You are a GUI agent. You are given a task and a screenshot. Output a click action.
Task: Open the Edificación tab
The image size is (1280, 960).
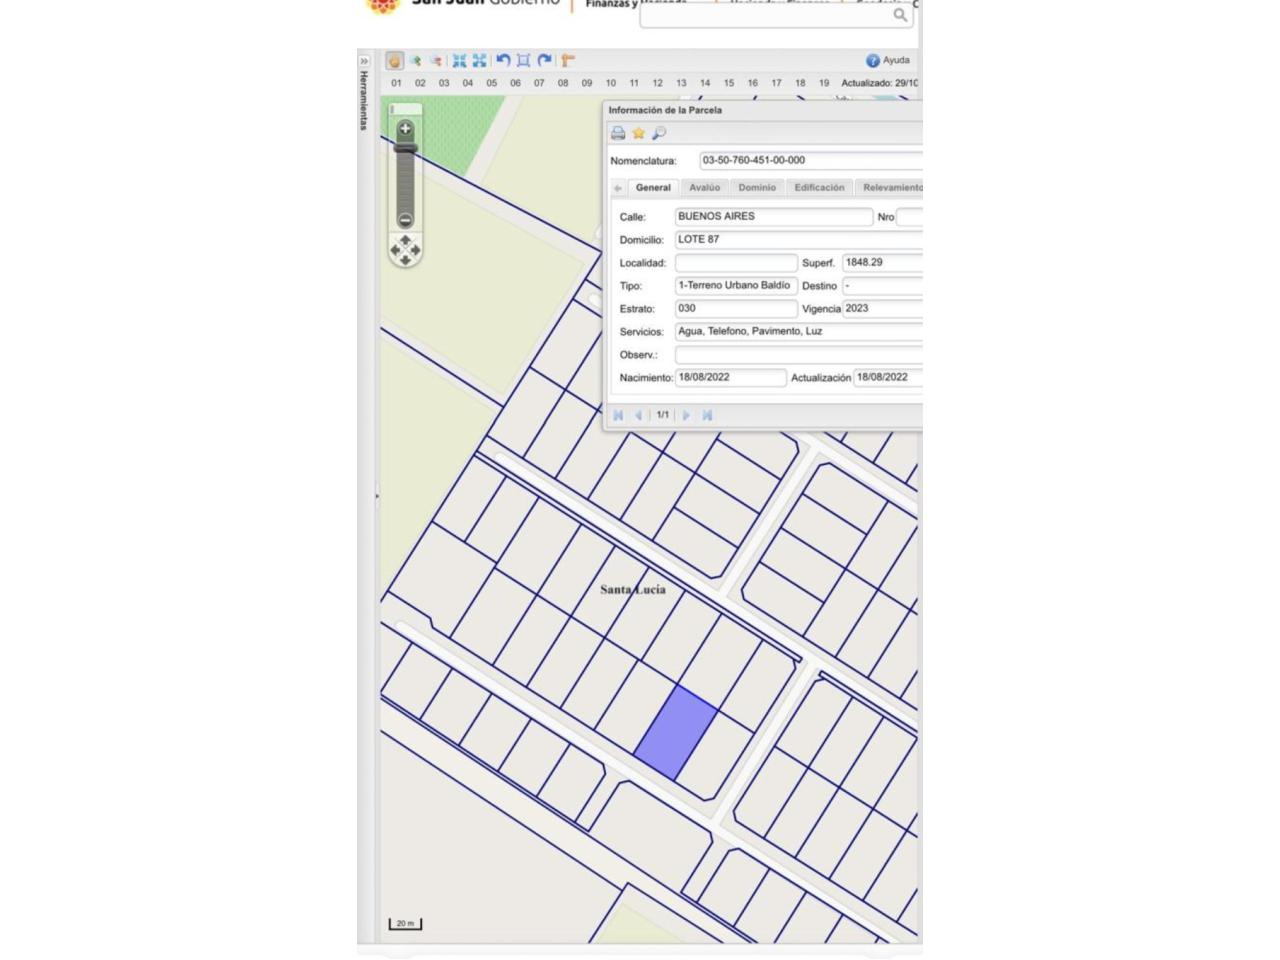(x=819, y=188)
